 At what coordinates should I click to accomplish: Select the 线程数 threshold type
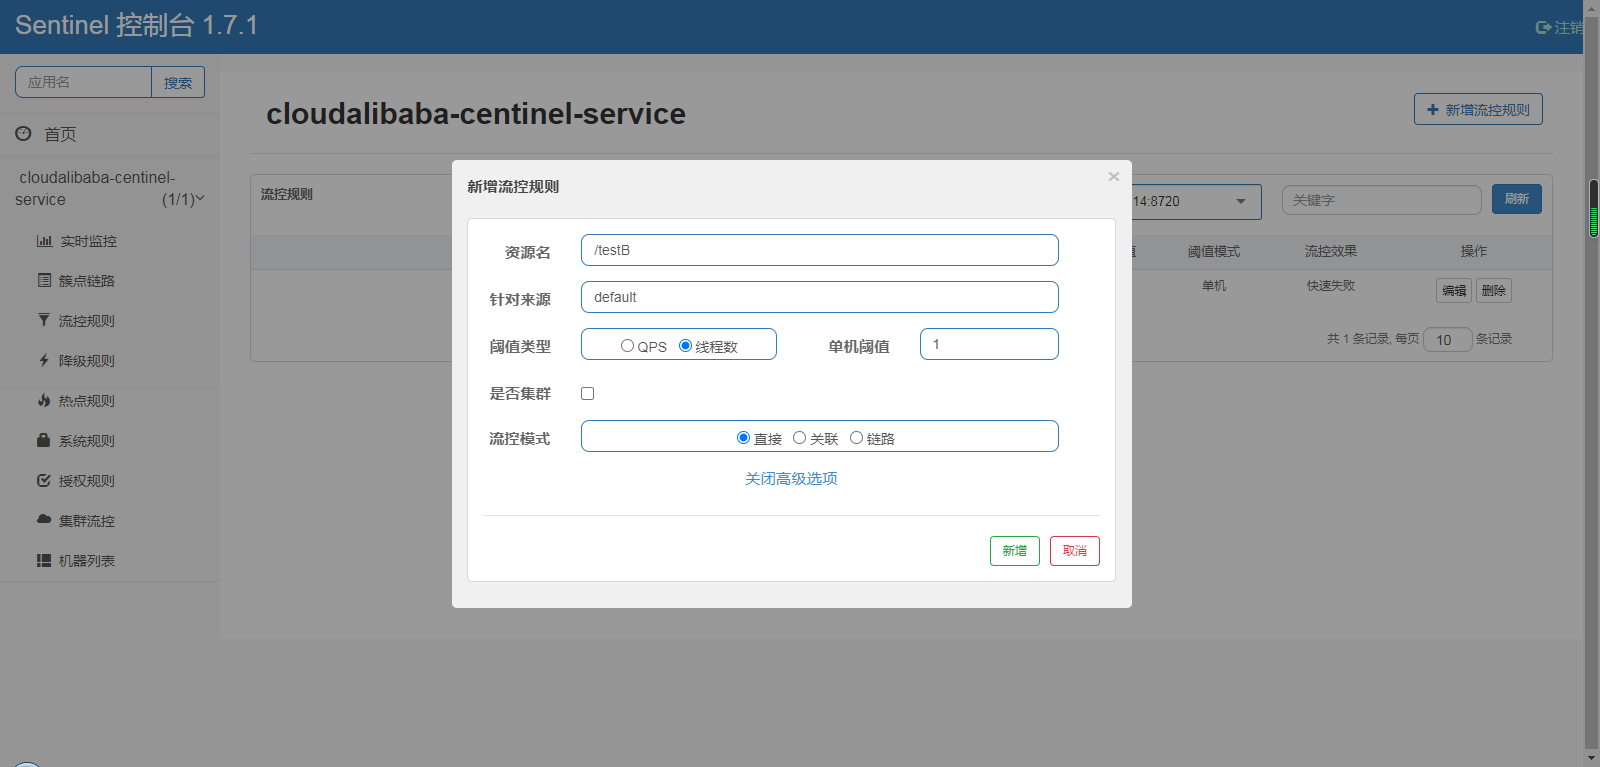685,346
